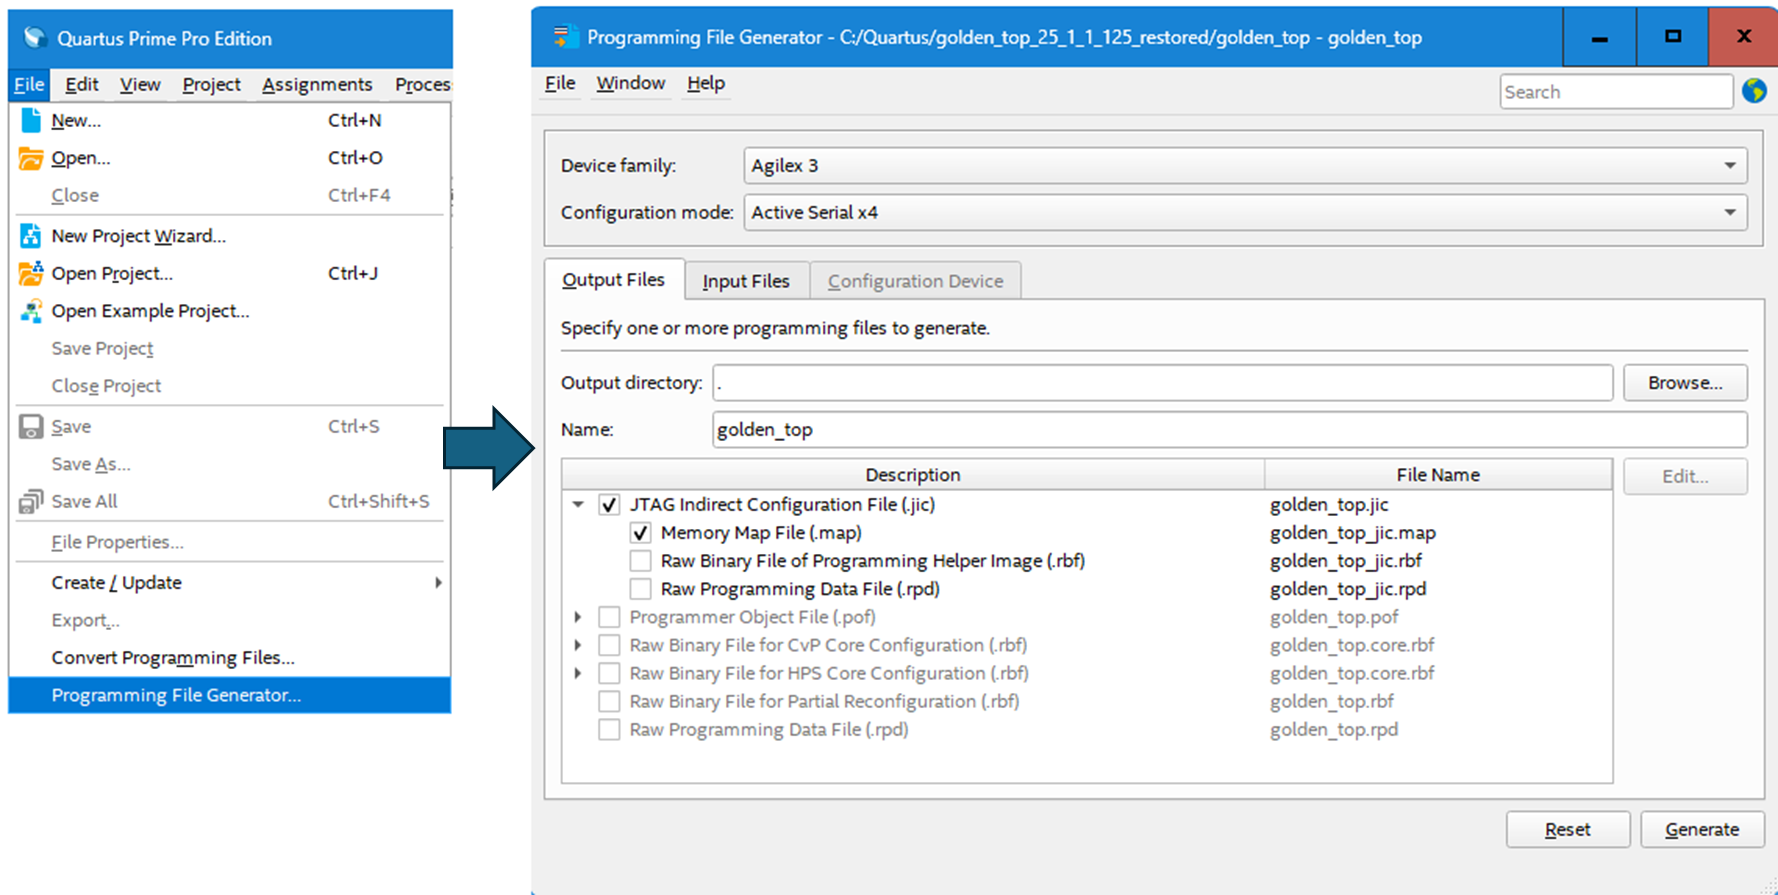
Task: Click the Browse button for output directory
Action: [x=1684, y=383]
